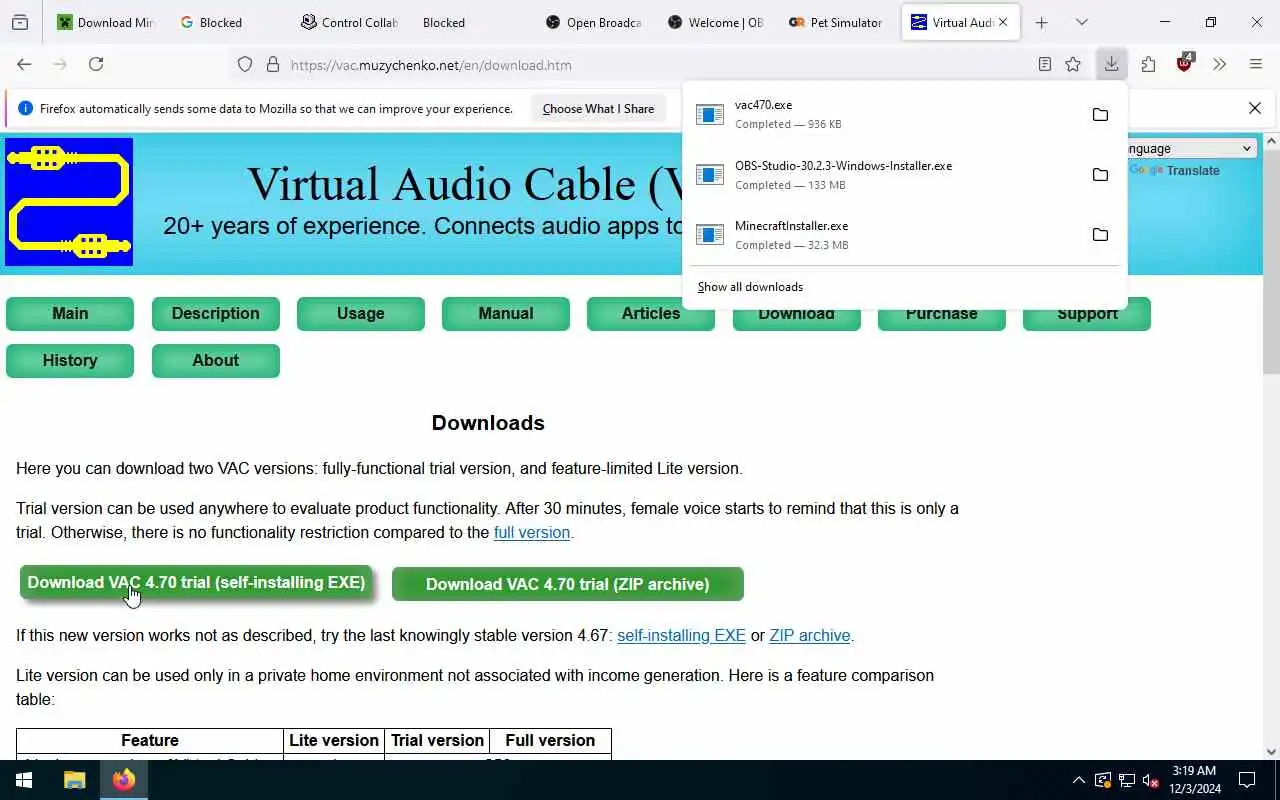List all tabs dropdown arrow
The image size is (1280, 800).
point(1081,22)
